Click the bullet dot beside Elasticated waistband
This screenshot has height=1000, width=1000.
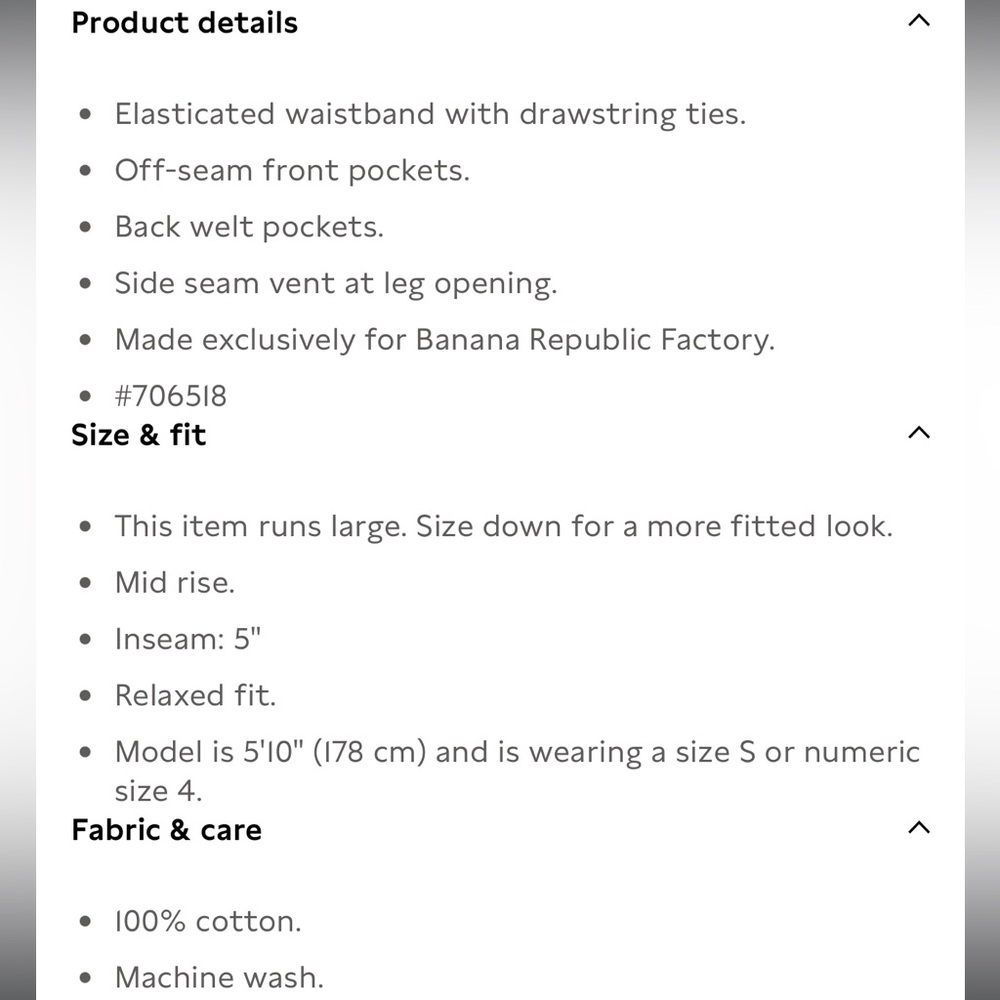85,115
